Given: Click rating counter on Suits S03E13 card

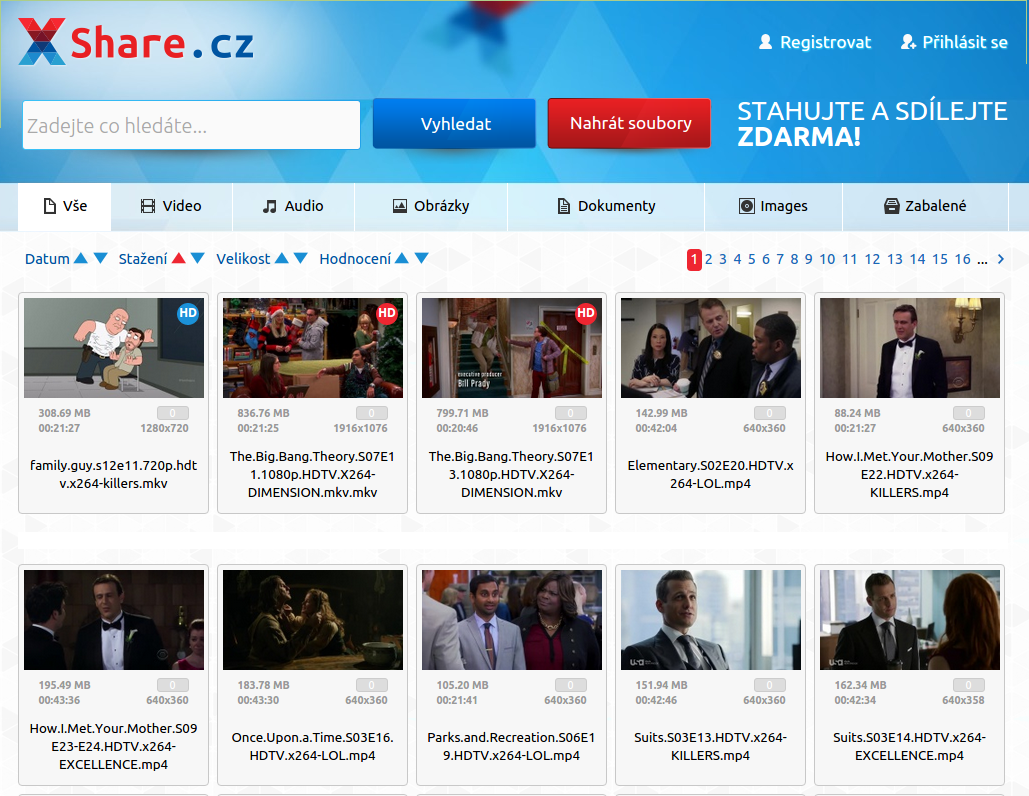Looking at the screenshot, I should (x=769, y=684).
